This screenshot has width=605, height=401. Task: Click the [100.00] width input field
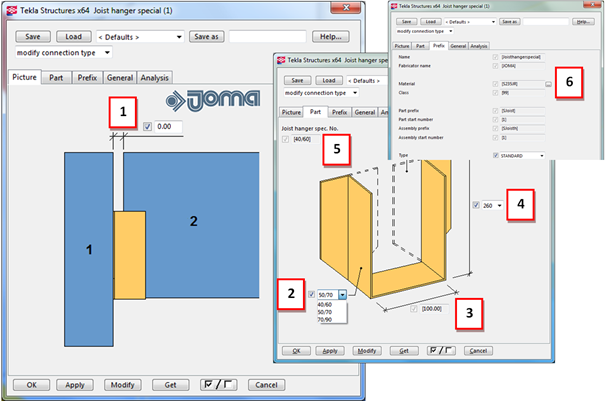[434, 309]
